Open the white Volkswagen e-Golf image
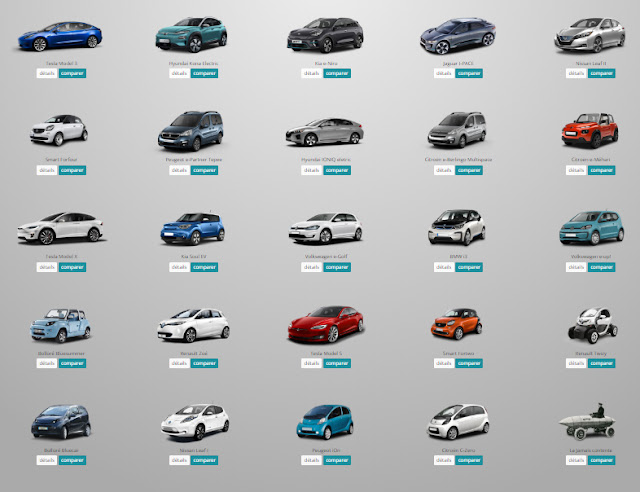Image resolution: width=640 pixels, height=492 pixels. click(325, 228)
